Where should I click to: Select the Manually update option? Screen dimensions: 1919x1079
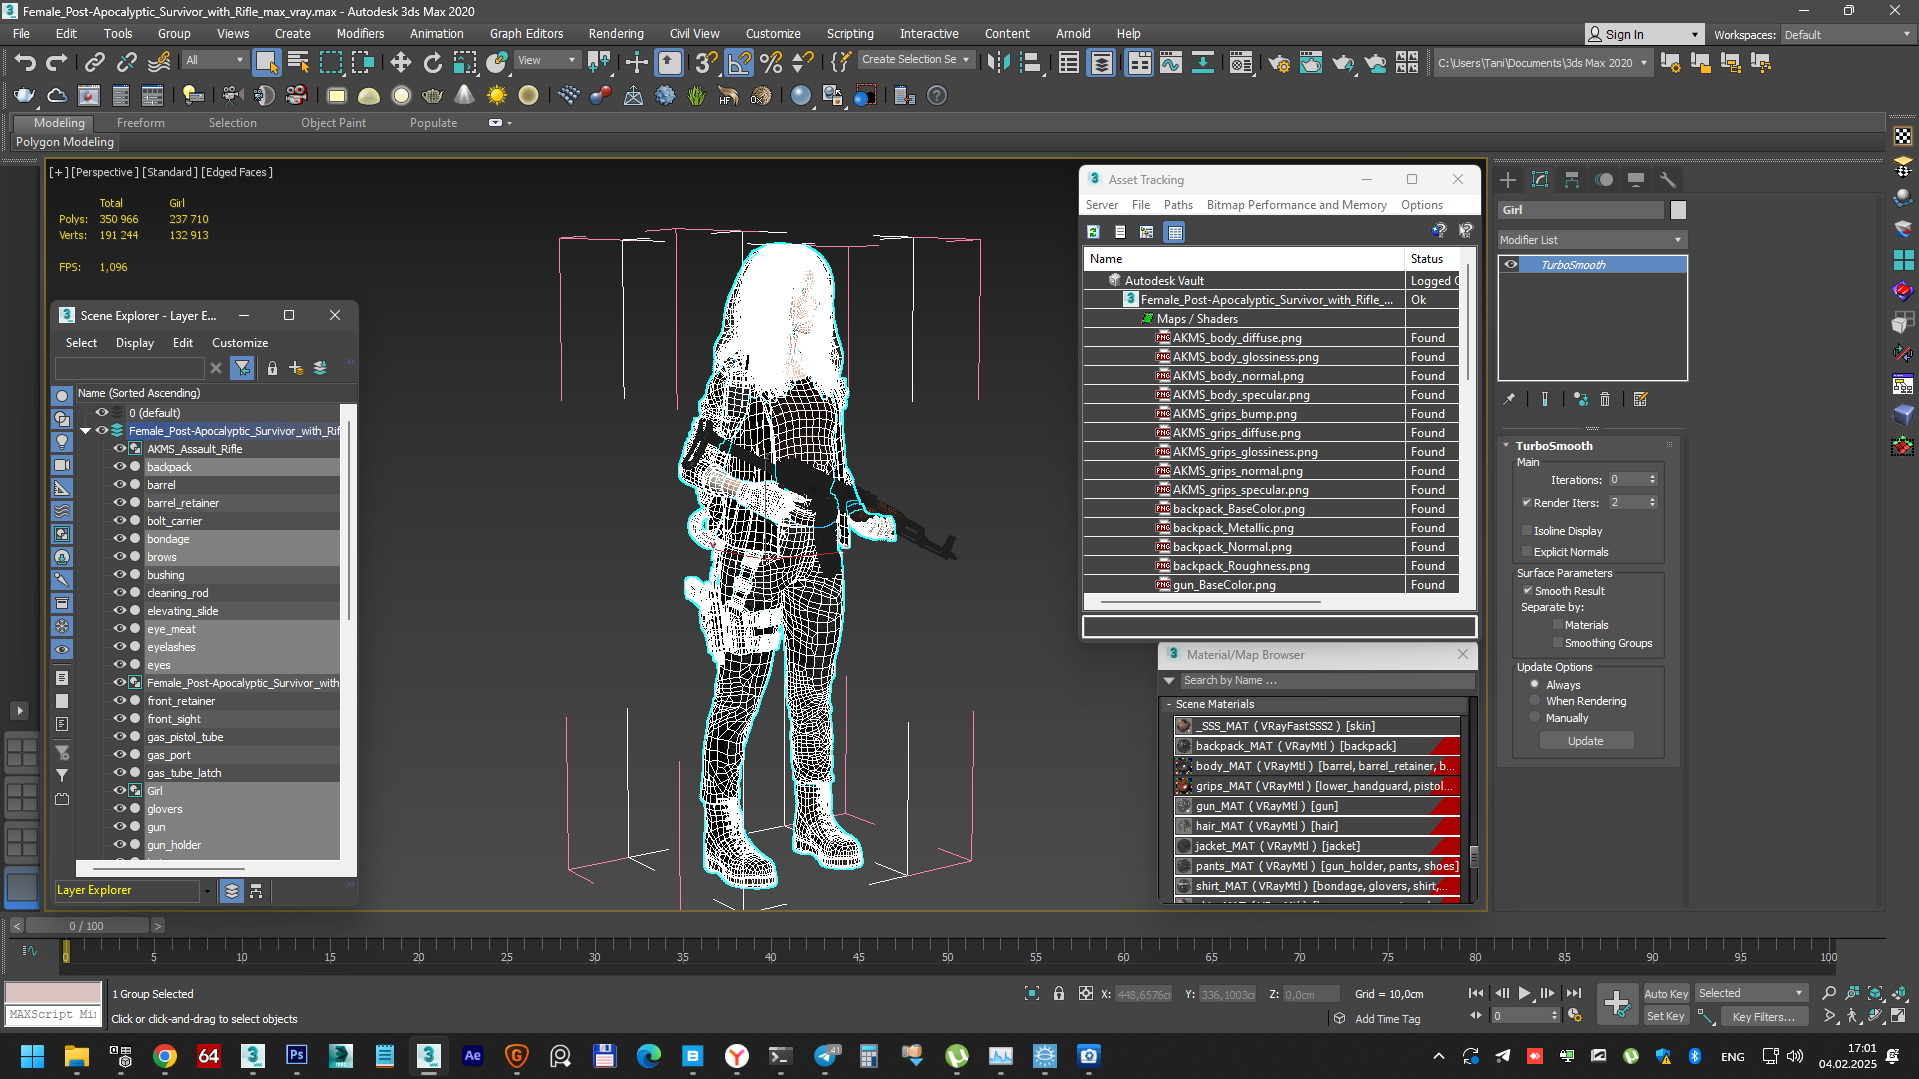1535,718
